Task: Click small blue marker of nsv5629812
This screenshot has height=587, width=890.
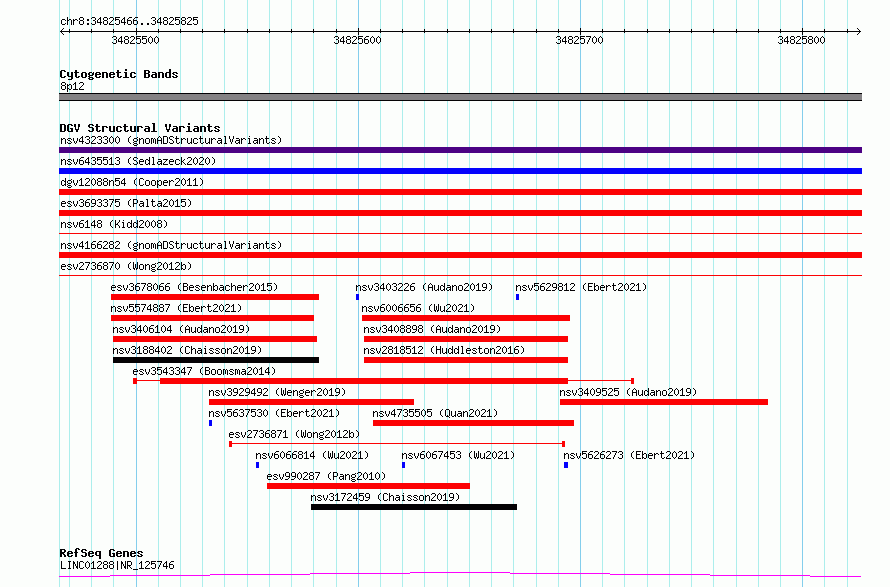Action: click(518, 297)
